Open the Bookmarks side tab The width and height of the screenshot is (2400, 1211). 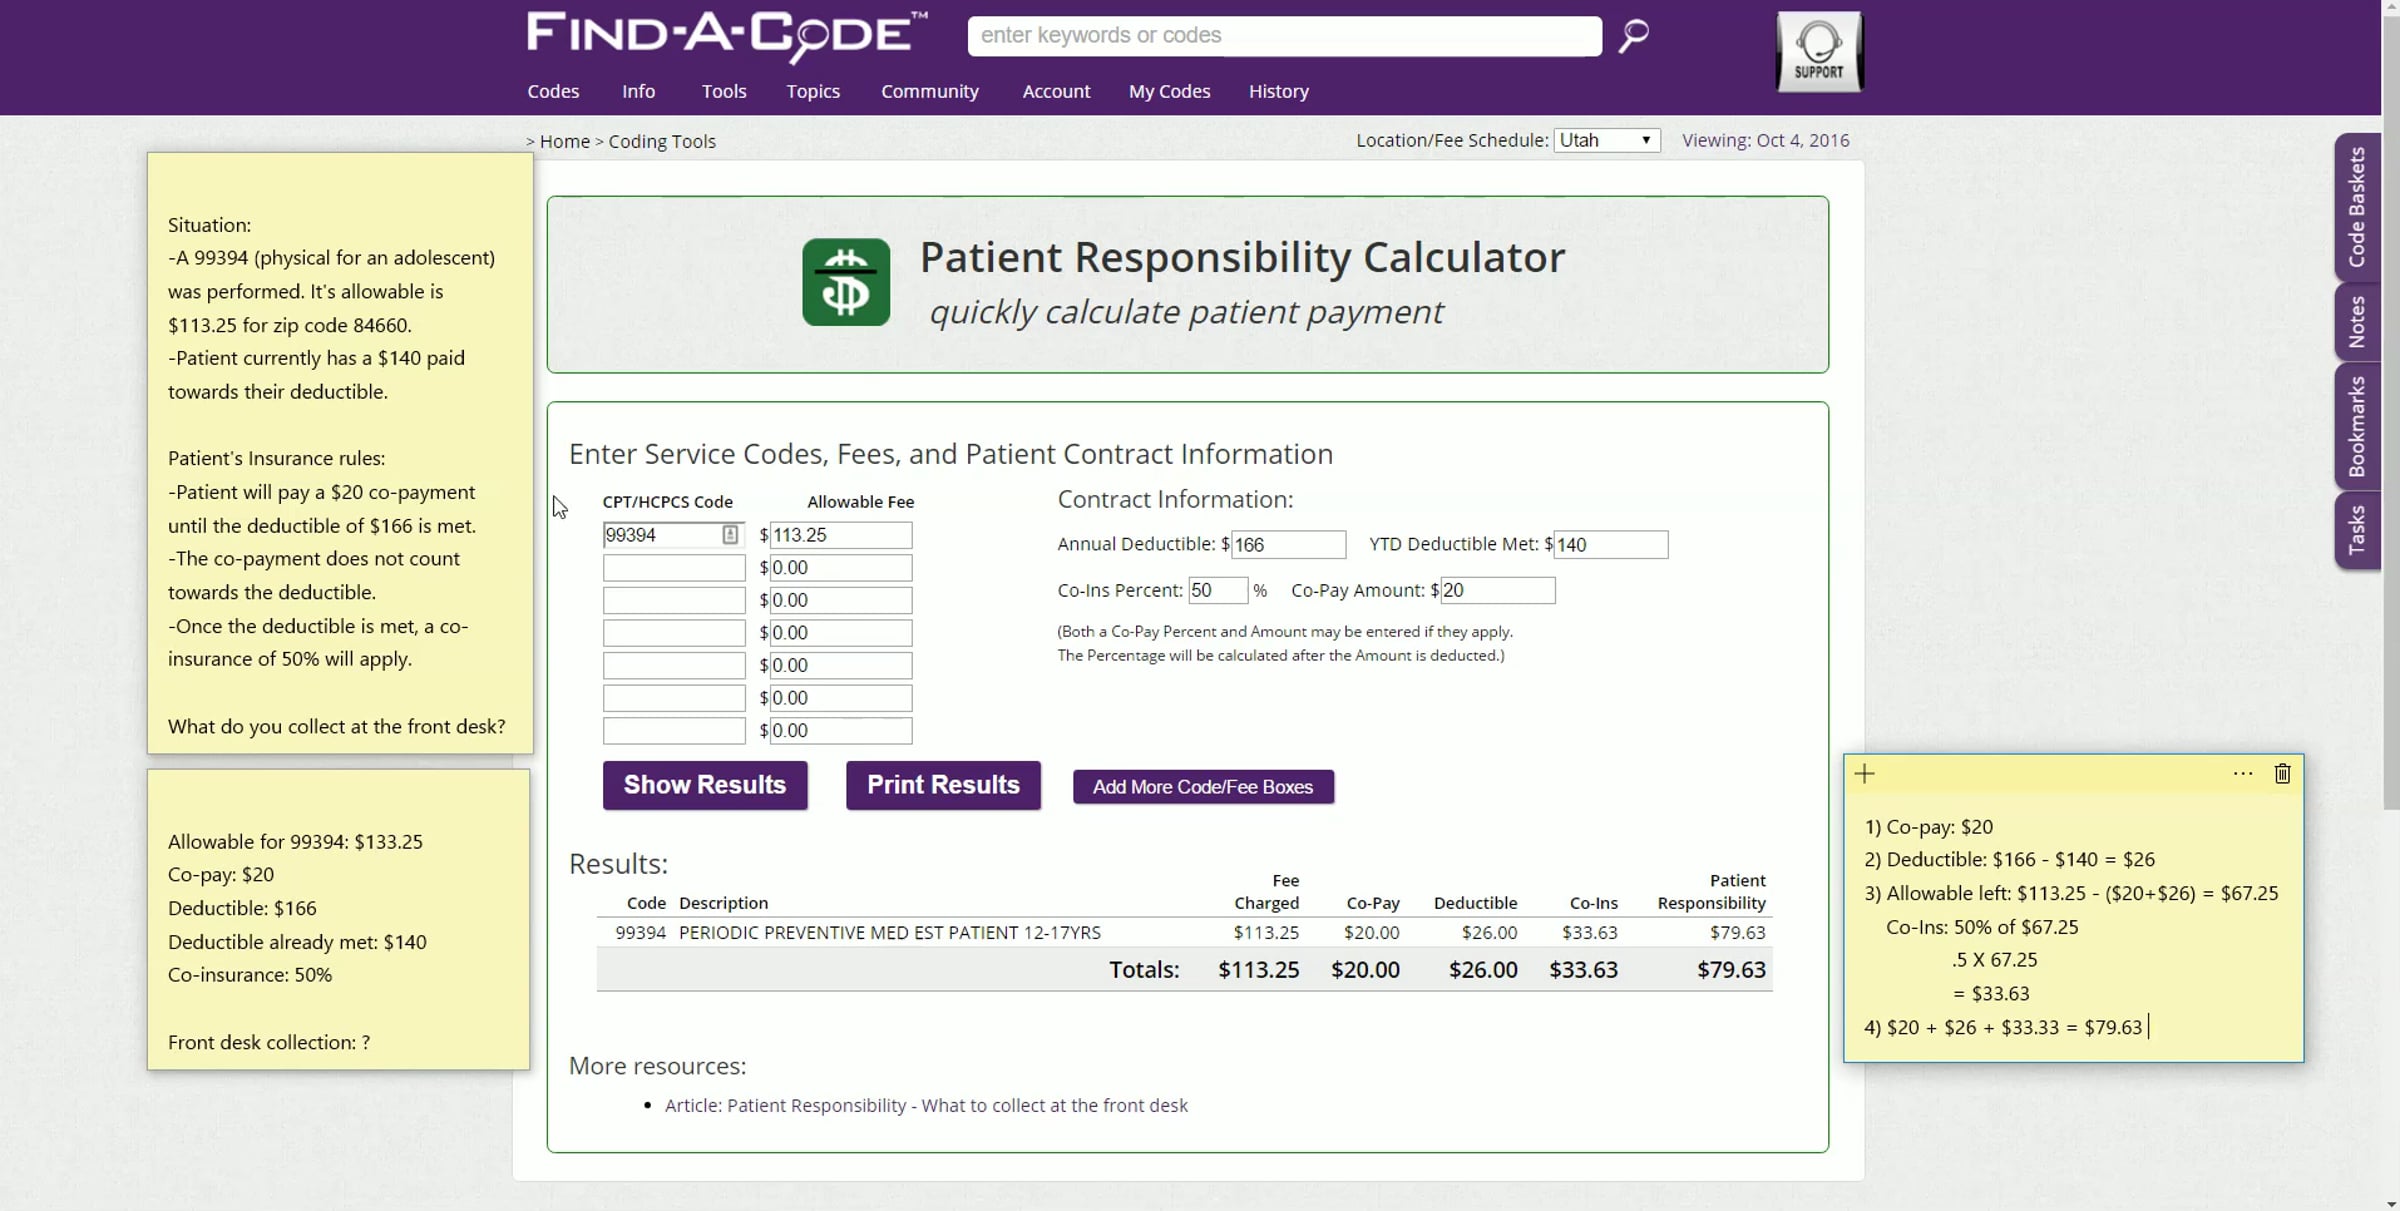(2357, 426)
